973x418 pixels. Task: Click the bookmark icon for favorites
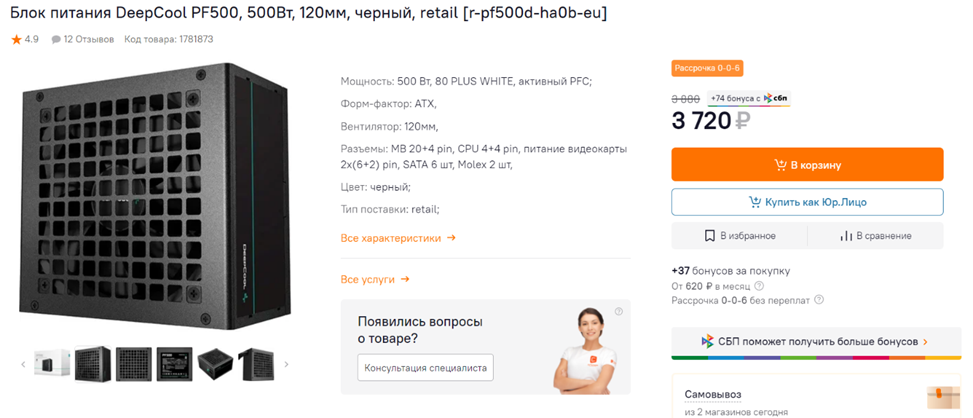click(x=709, y=236)
